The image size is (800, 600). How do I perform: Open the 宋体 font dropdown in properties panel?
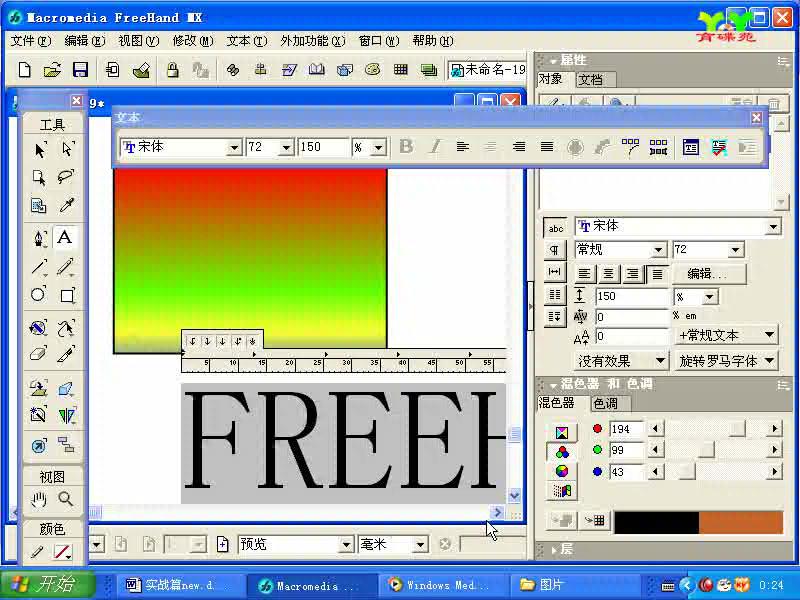[x=773, y=227]
